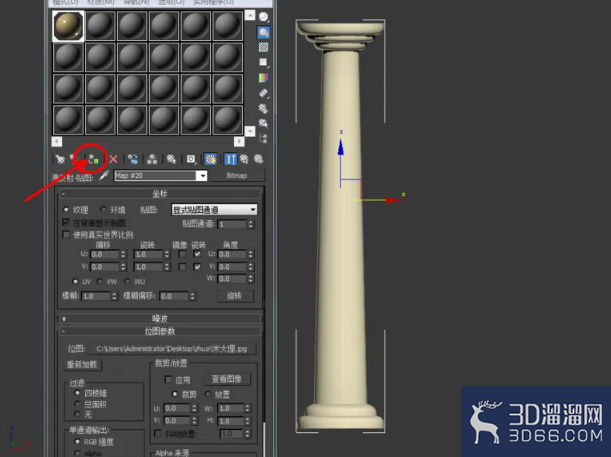Click the Make Material Copy icon
611x457 pixels.
[133, 159]
